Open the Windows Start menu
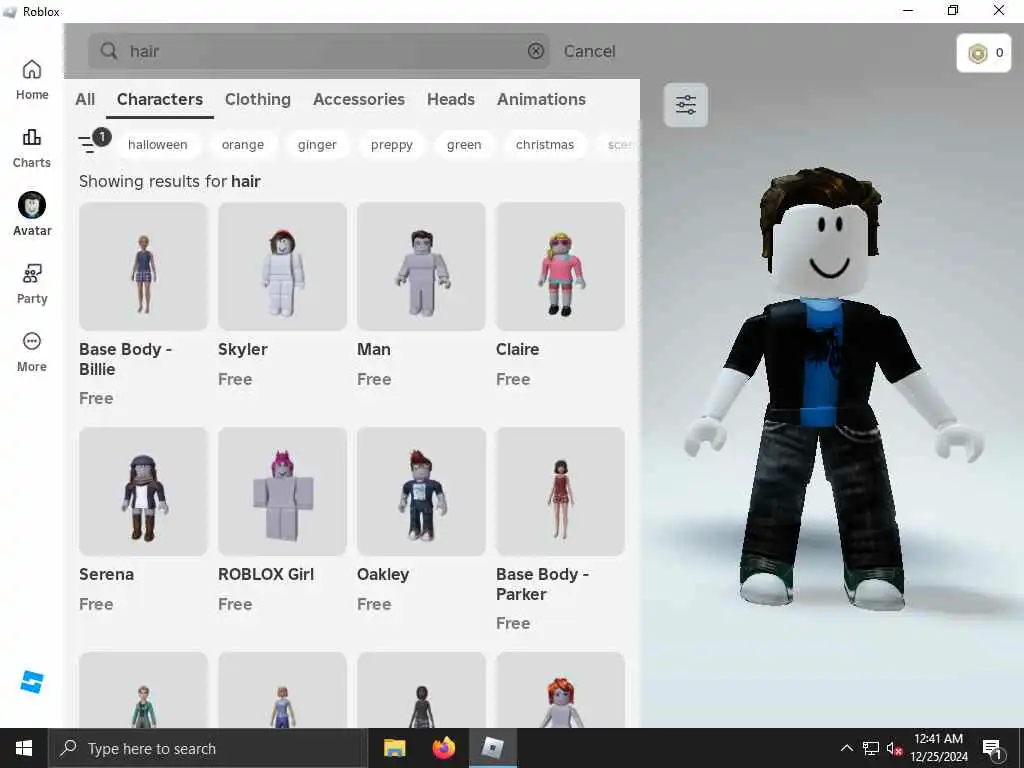 [24, 748]
